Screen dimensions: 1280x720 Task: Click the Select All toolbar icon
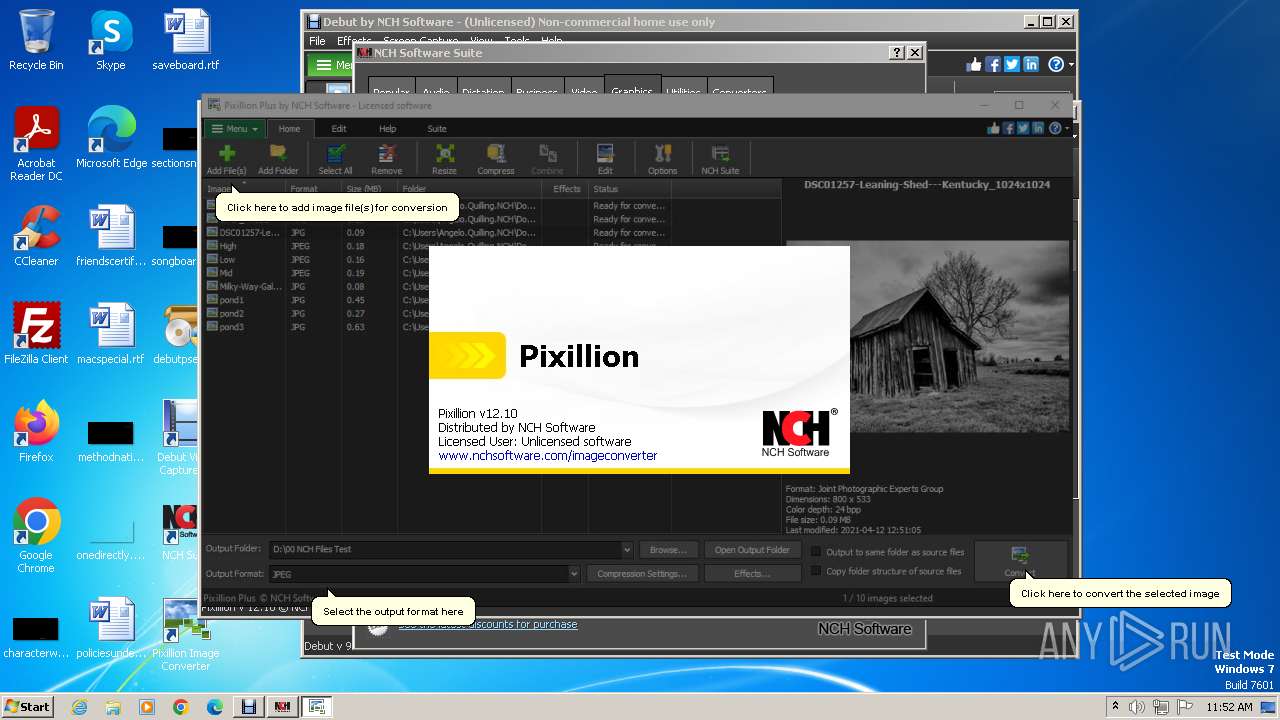[335, 158]
